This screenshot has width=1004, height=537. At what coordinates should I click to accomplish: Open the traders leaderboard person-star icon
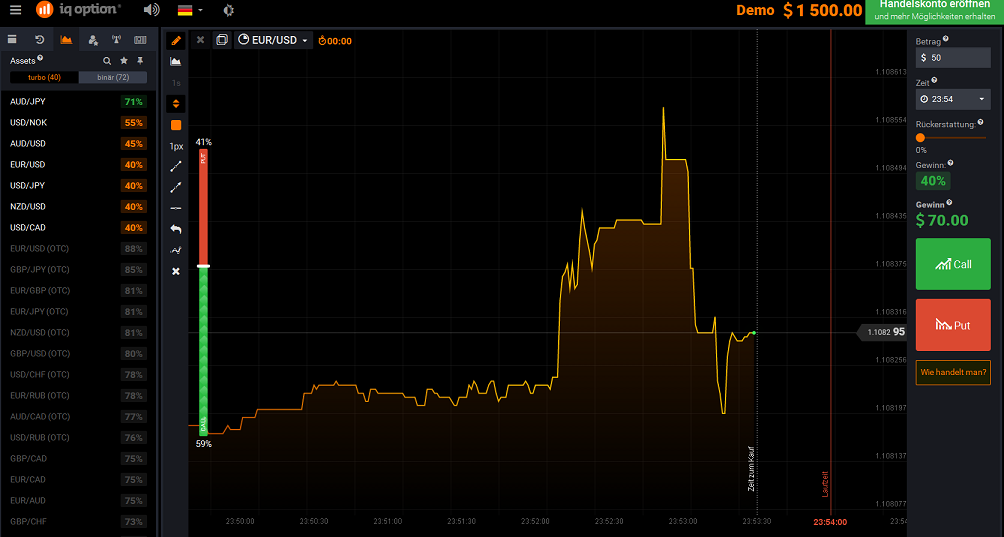(x=93, y=40)
